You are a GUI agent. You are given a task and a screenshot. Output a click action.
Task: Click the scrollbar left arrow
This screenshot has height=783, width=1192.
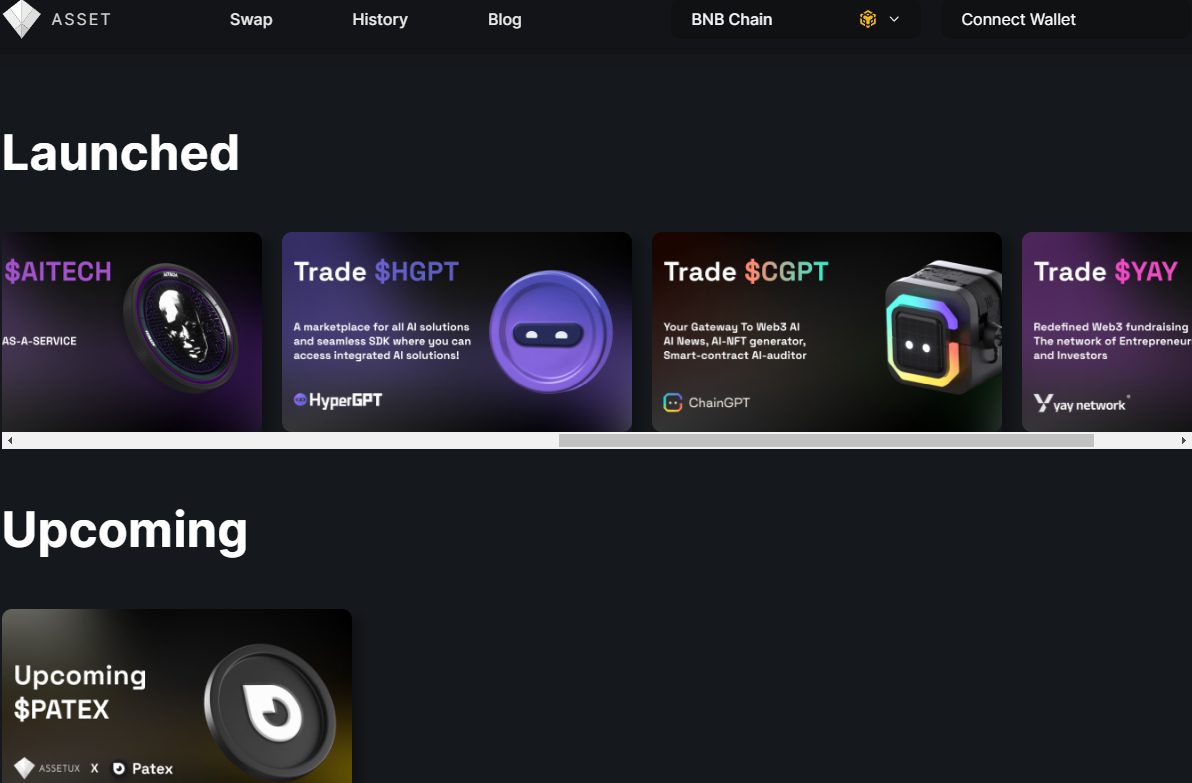tap(10, 440)
